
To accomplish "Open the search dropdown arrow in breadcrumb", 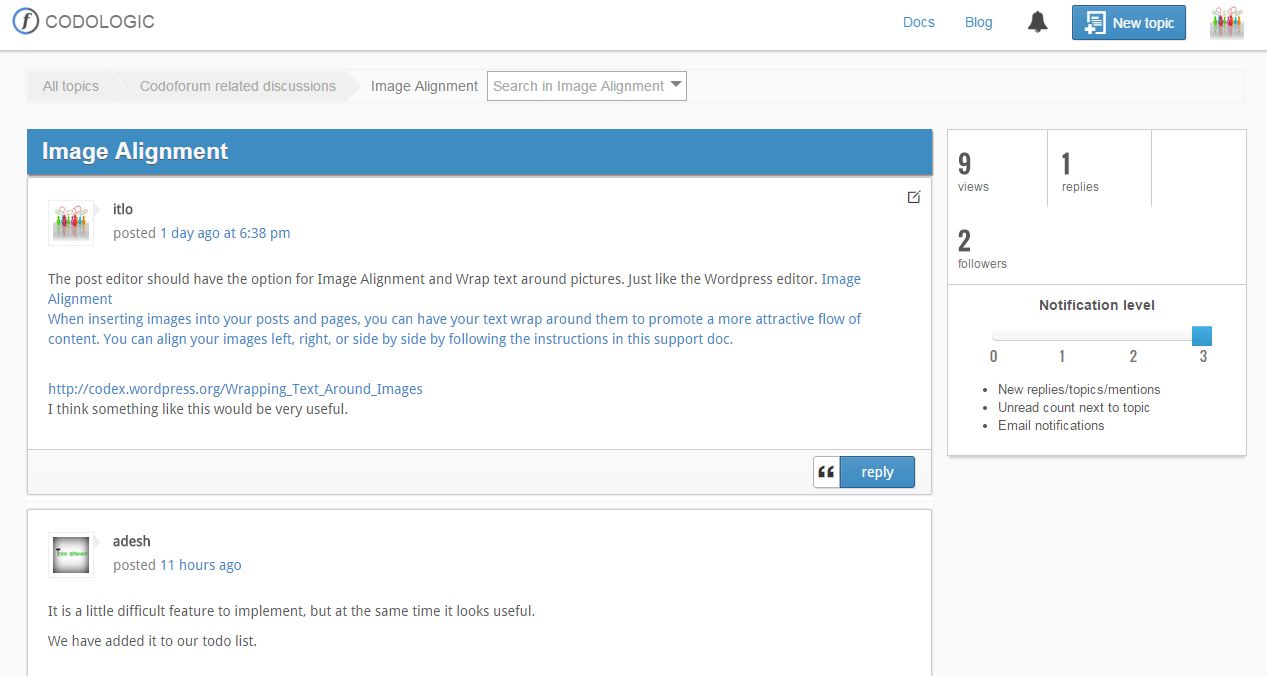I will click(x=676, y=85).
